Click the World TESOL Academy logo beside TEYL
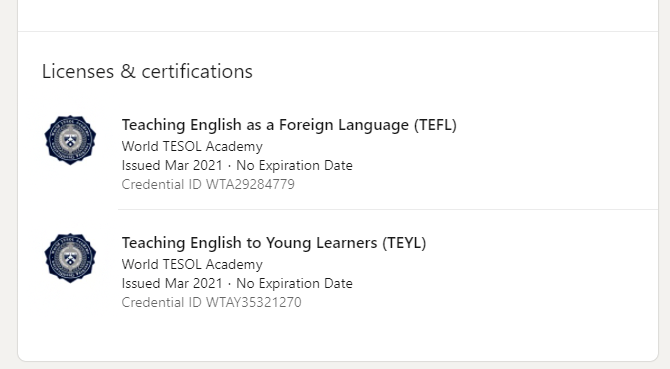Screen dimensions: 670x369 [x=71, y=258]
